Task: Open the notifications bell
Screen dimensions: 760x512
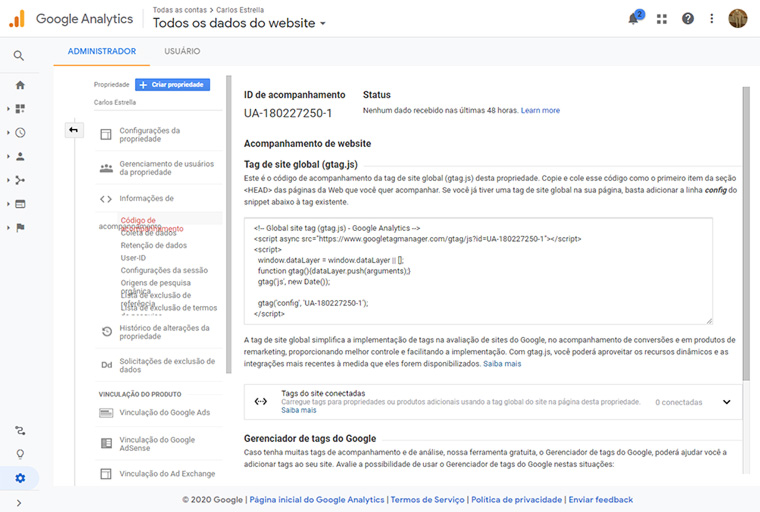Action: pos(633,18)
